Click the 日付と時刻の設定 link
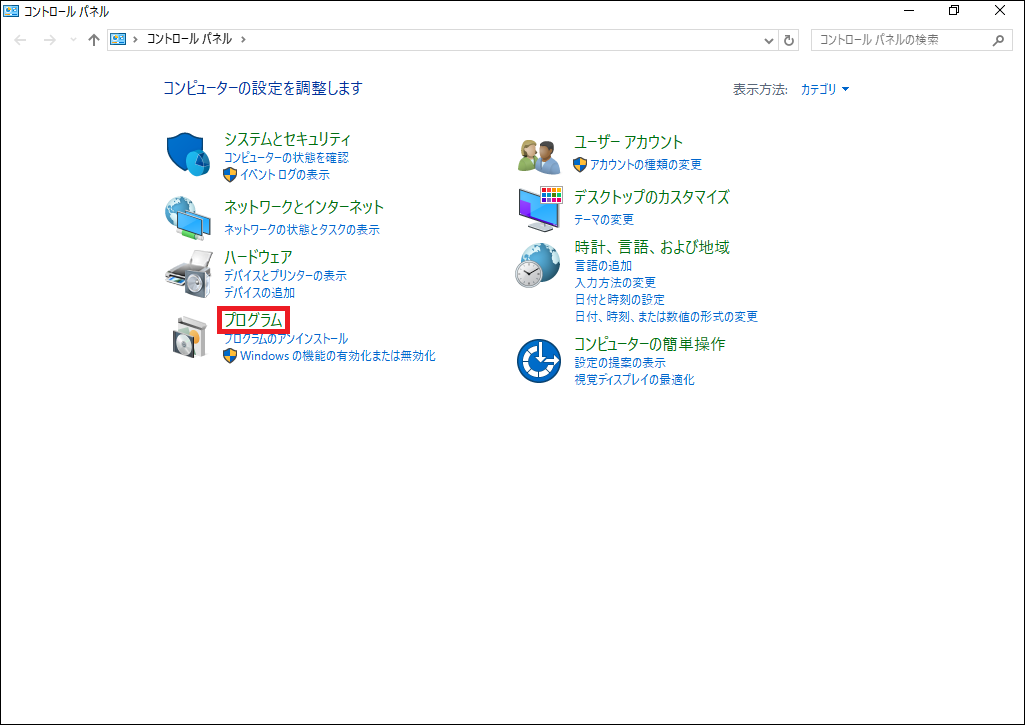1025x725 pixels. pos(620,300)
